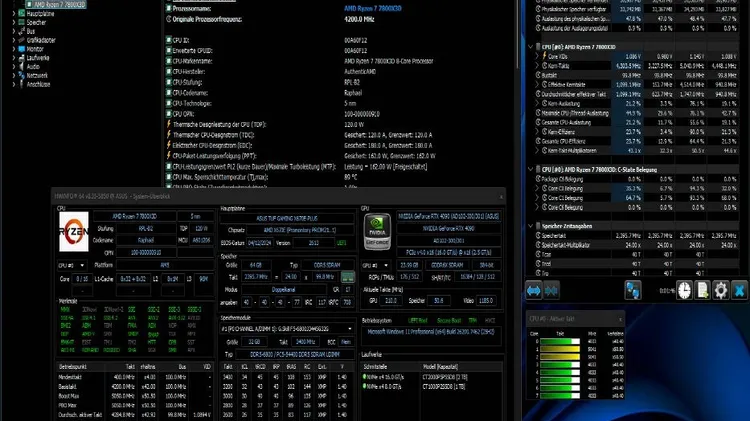Click the blue arrows icon in the sensor toolbar
Viewport: 750px width, 421px height.
[534, 290]
